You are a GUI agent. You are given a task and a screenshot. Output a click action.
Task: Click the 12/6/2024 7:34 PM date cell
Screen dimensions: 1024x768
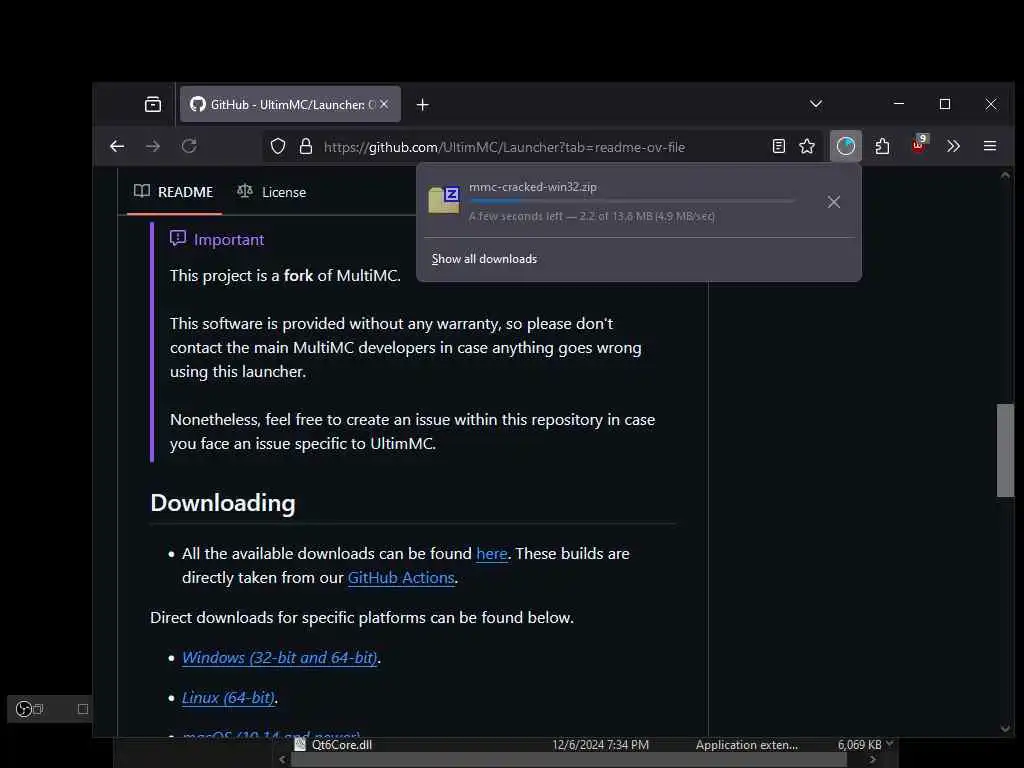(600, 745)
